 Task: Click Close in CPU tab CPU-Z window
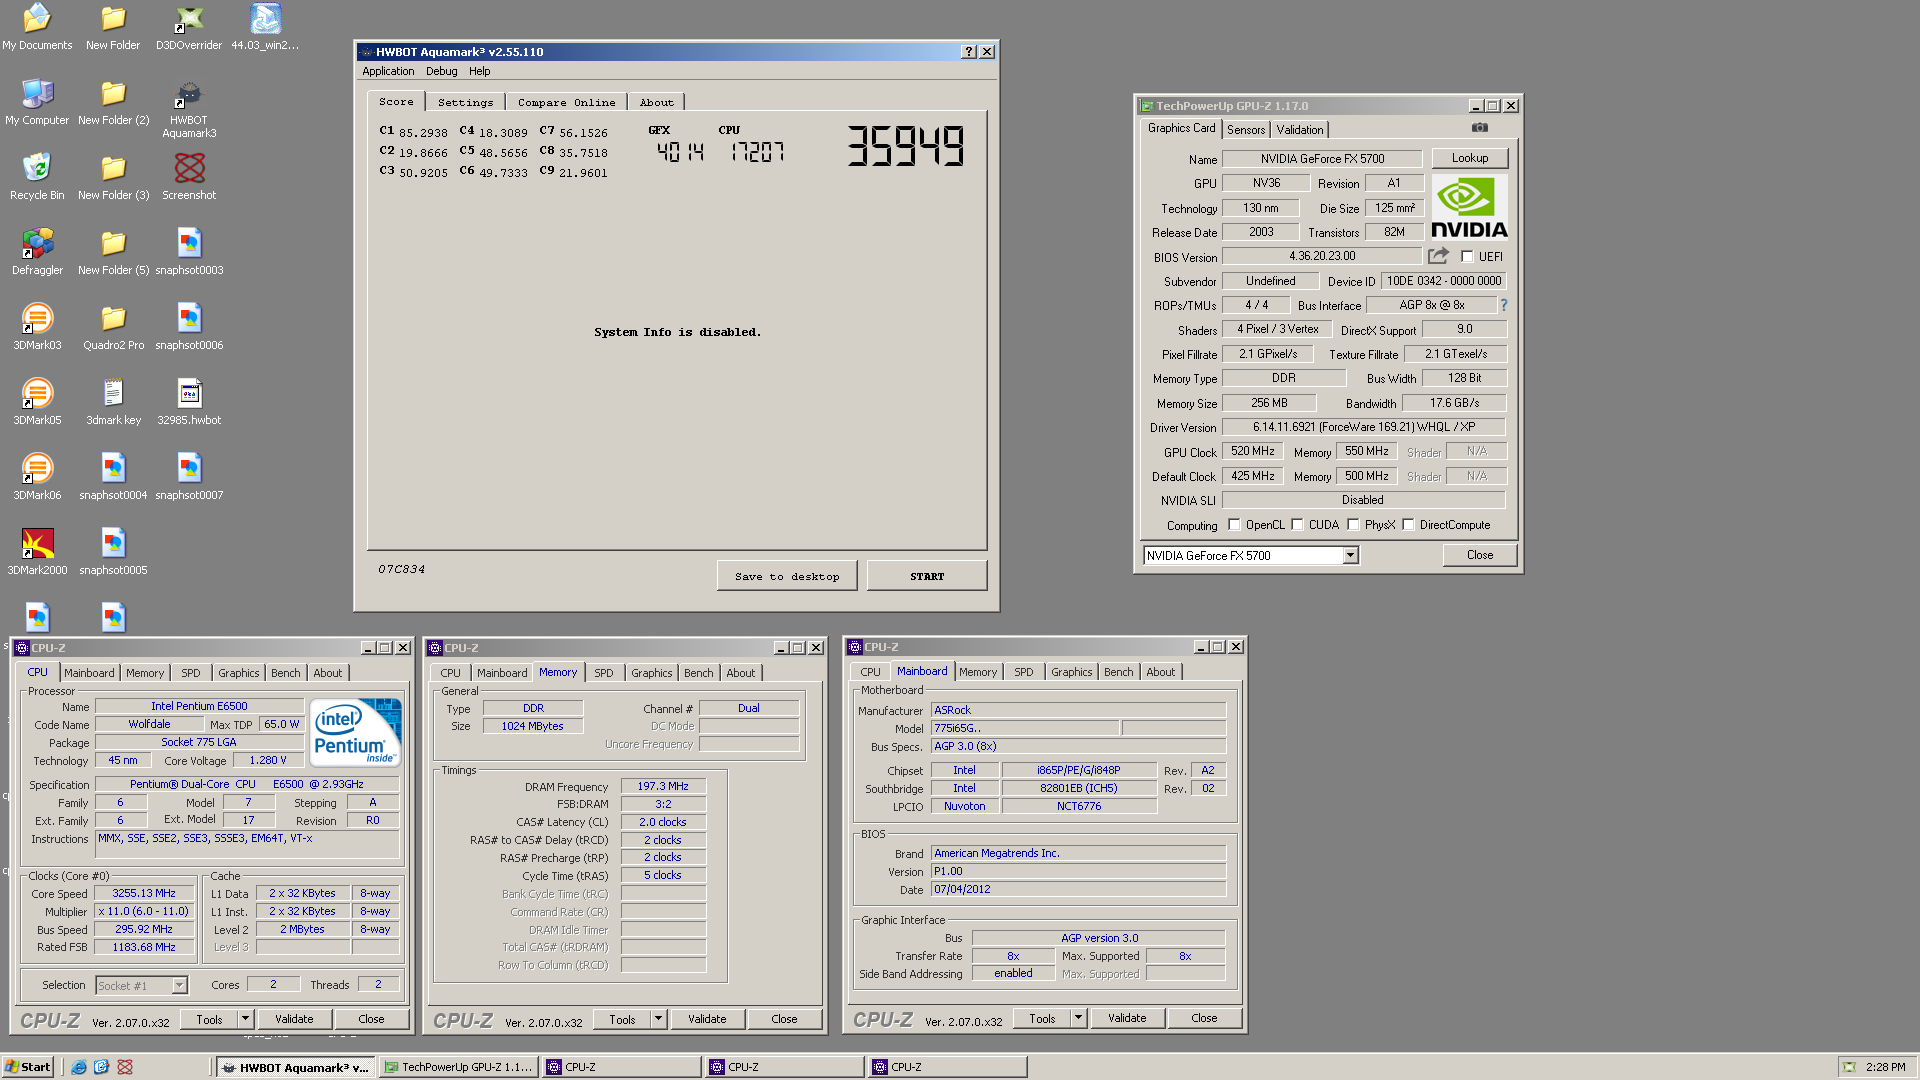[371, 1019]
